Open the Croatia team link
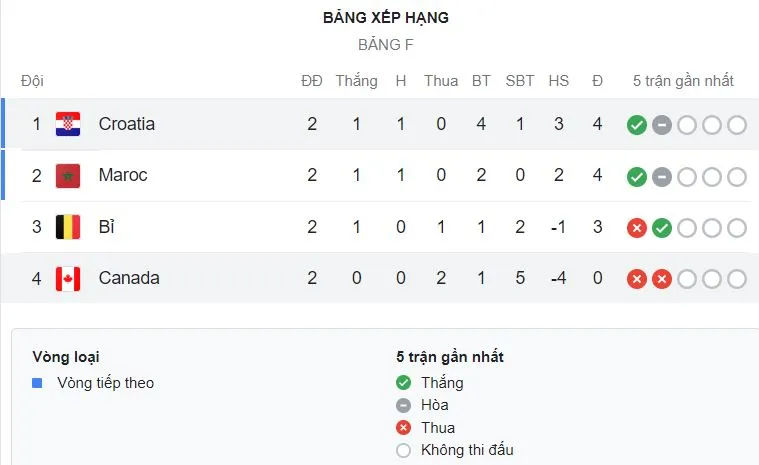Screen dimensions: 759x465 127,124
